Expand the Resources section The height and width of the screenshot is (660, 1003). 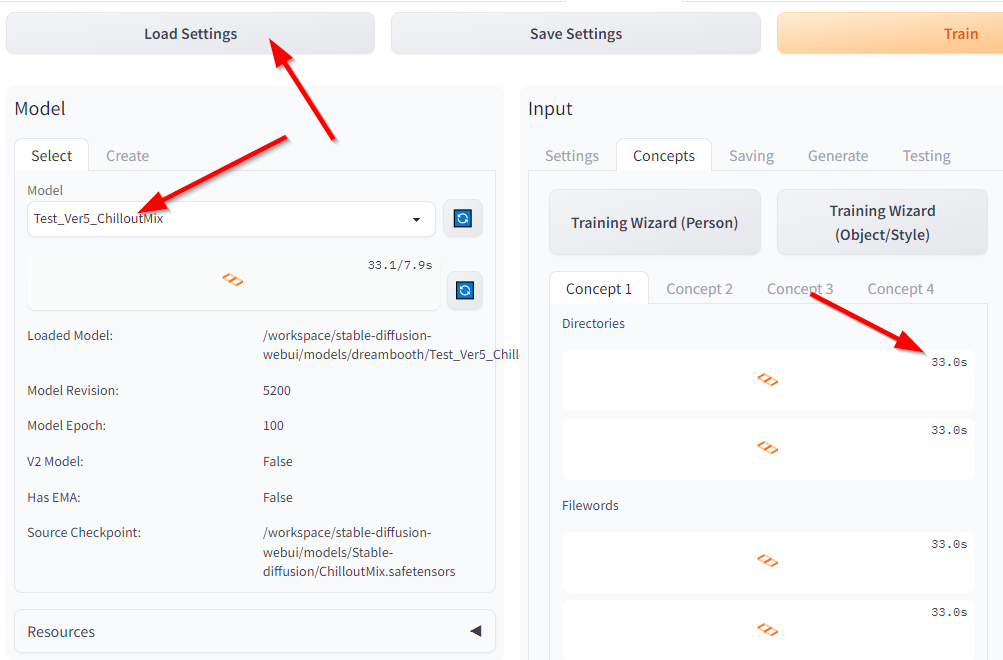255,632
